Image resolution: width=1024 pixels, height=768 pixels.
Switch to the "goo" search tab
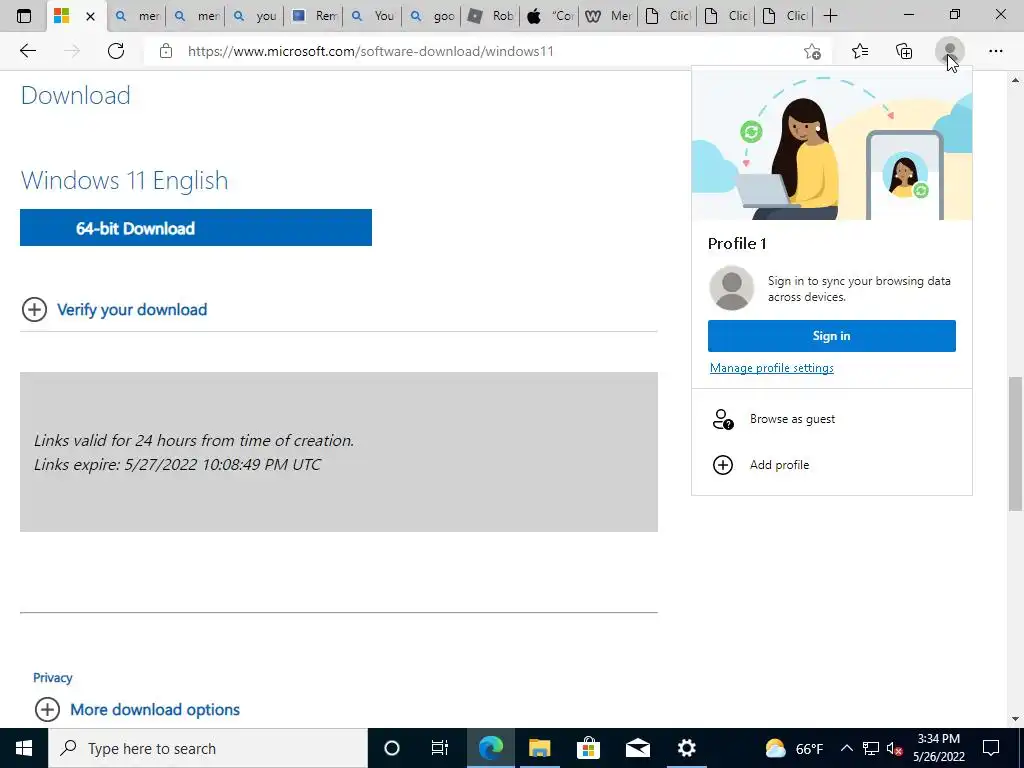click(x=432, y=16)
